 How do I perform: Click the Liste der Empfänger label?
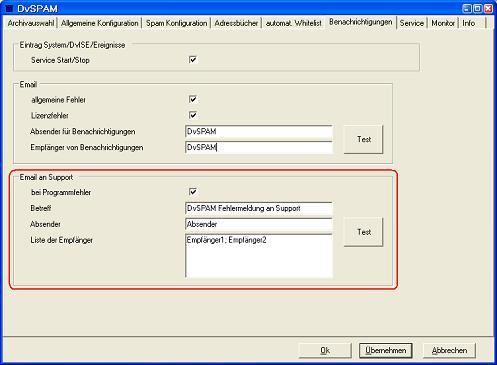point(61,240)
